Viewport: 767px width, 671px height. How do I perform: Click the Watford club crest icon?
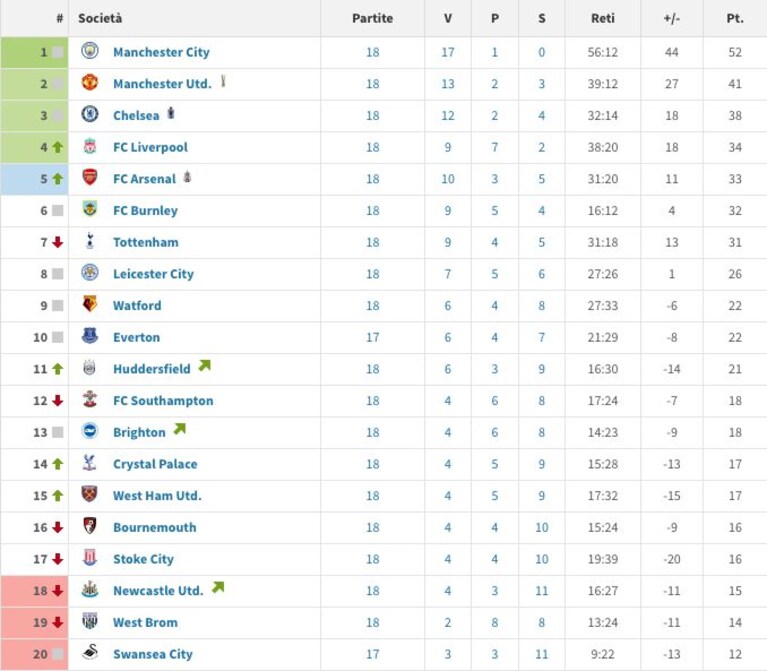(90, 304)
